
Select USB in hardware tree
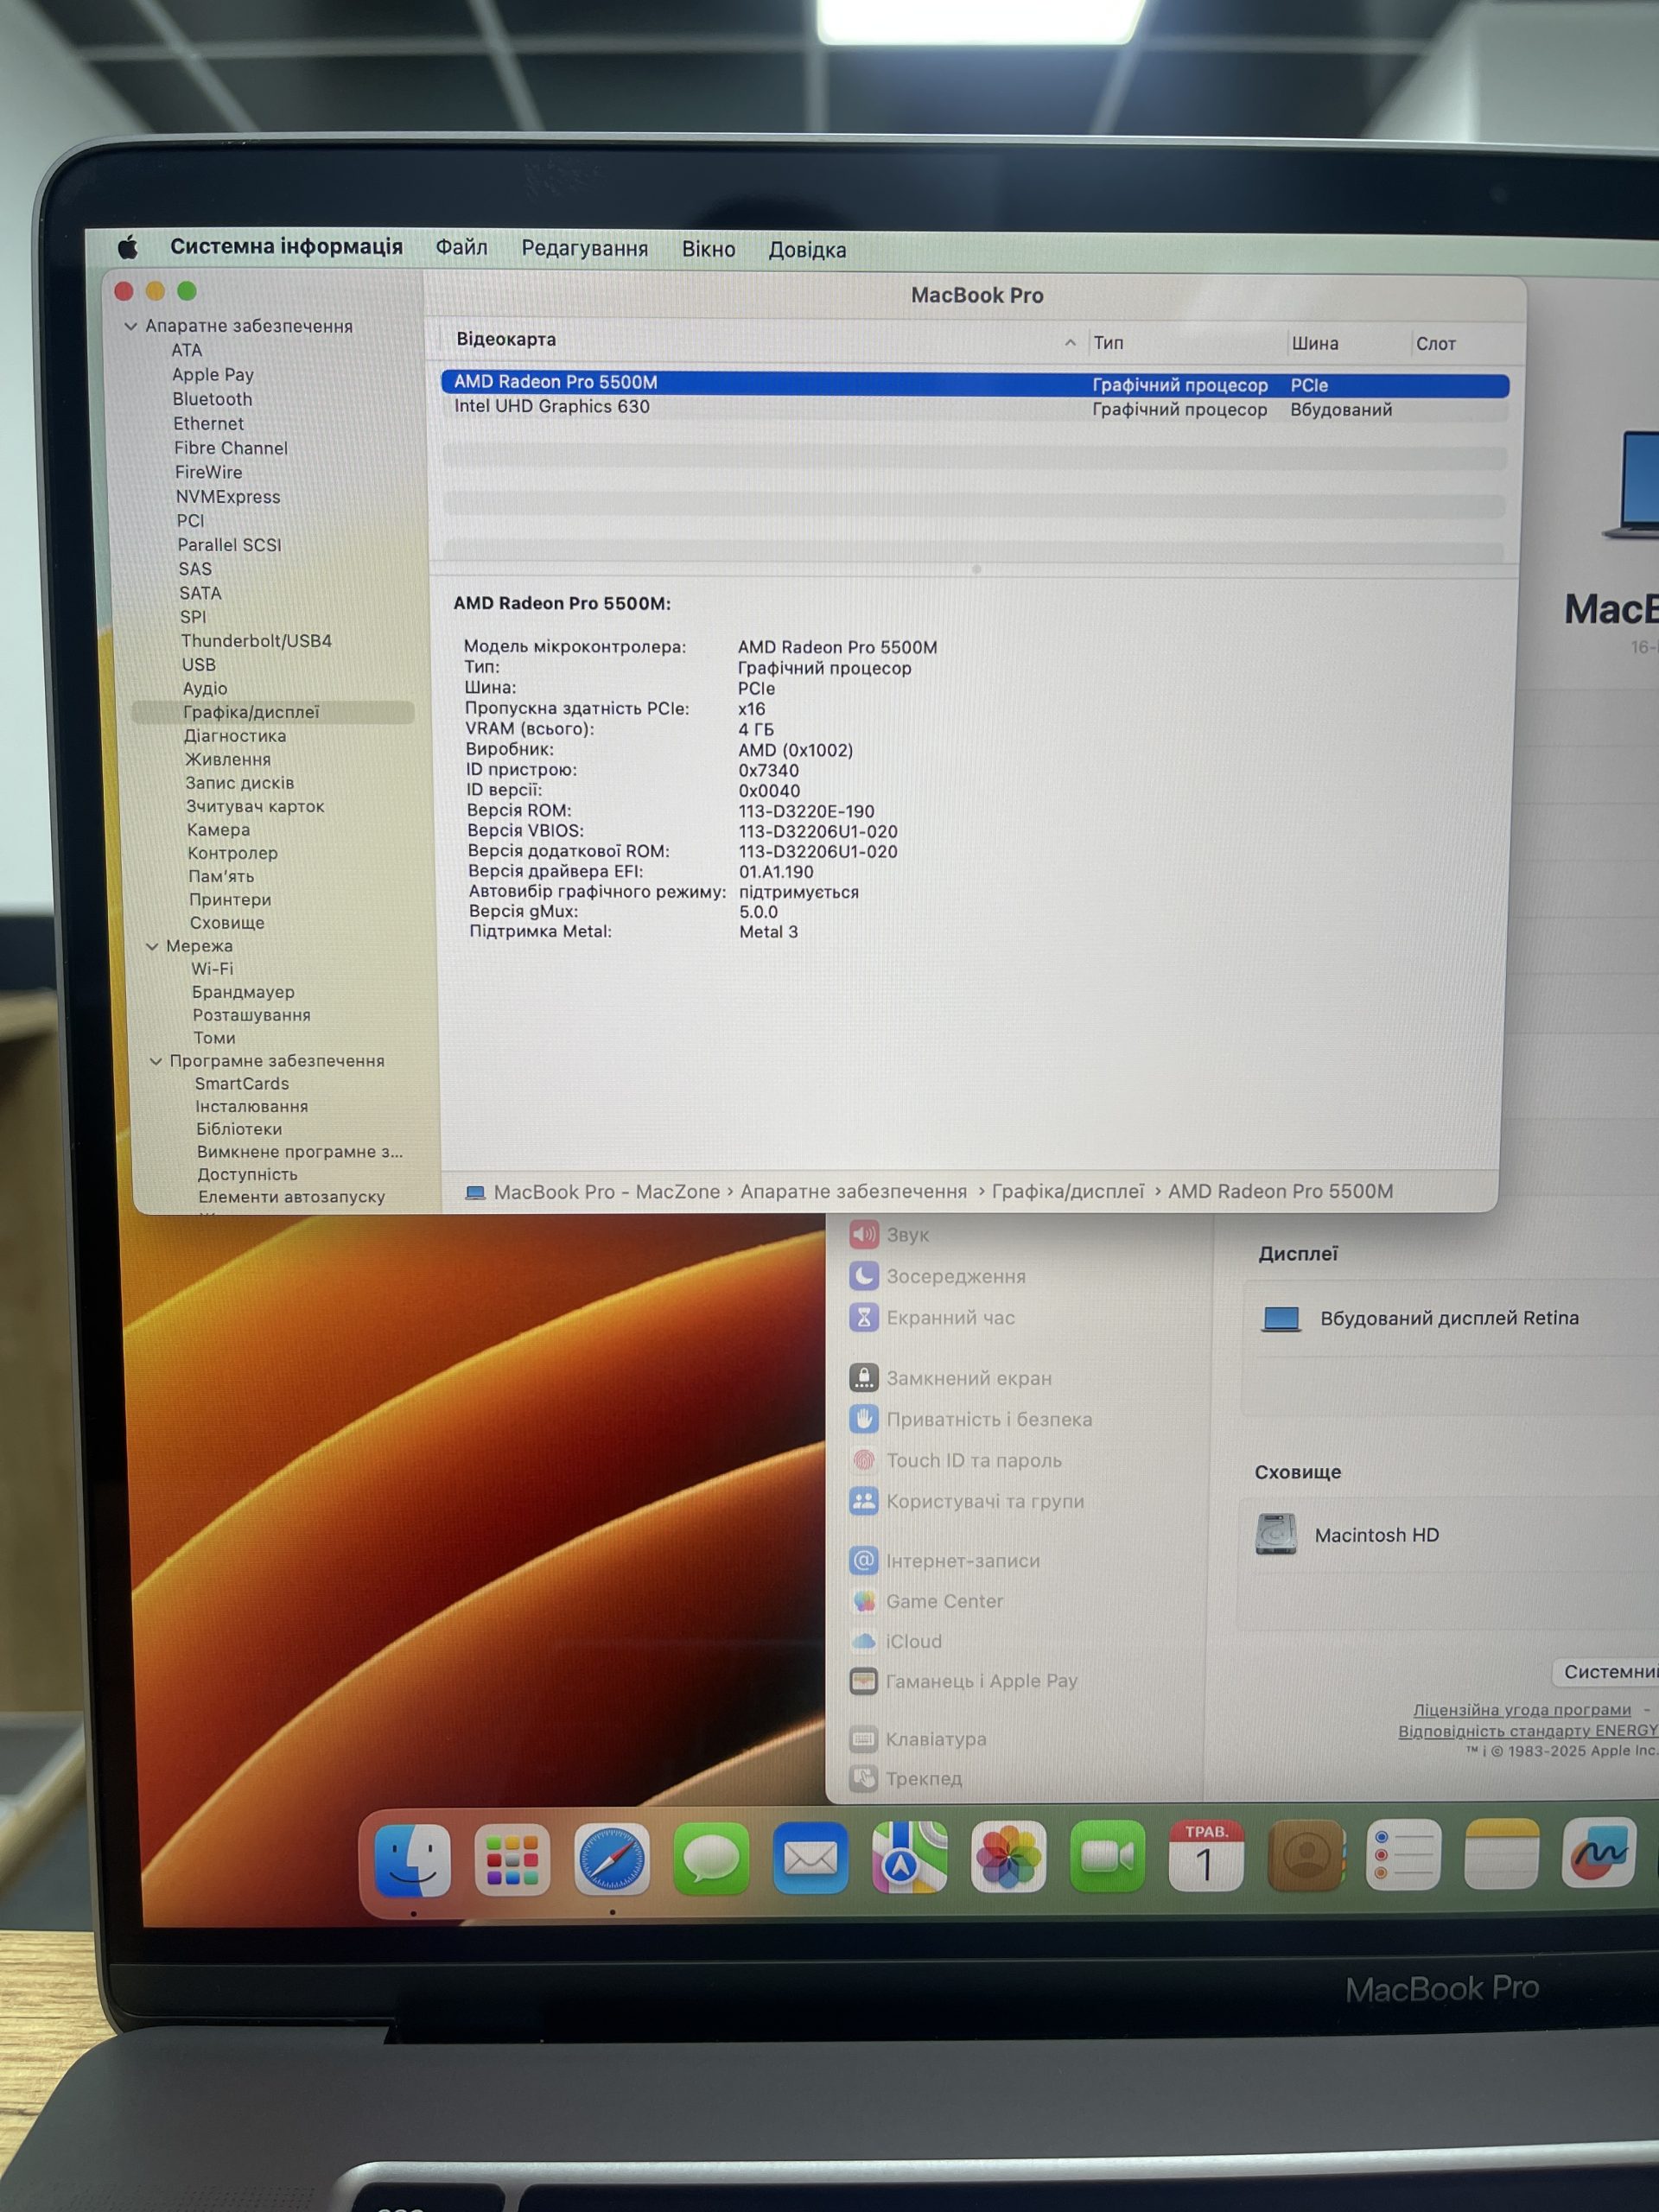(198, 665)
